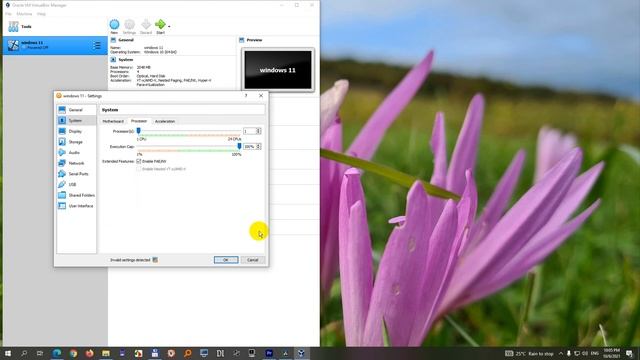Click the windows 11 preview thumbnail
The image size is (640, 360).
(x=278, y=70)
